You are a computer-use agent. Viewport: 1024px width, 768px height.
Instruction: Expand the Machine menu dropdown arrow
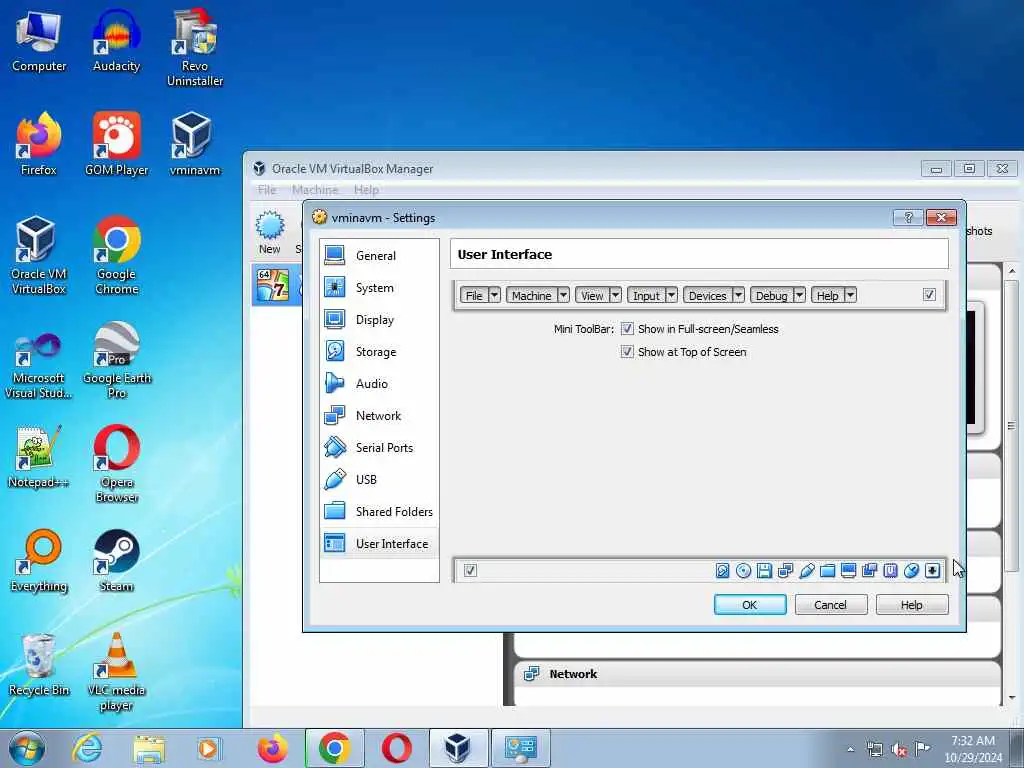564,295
